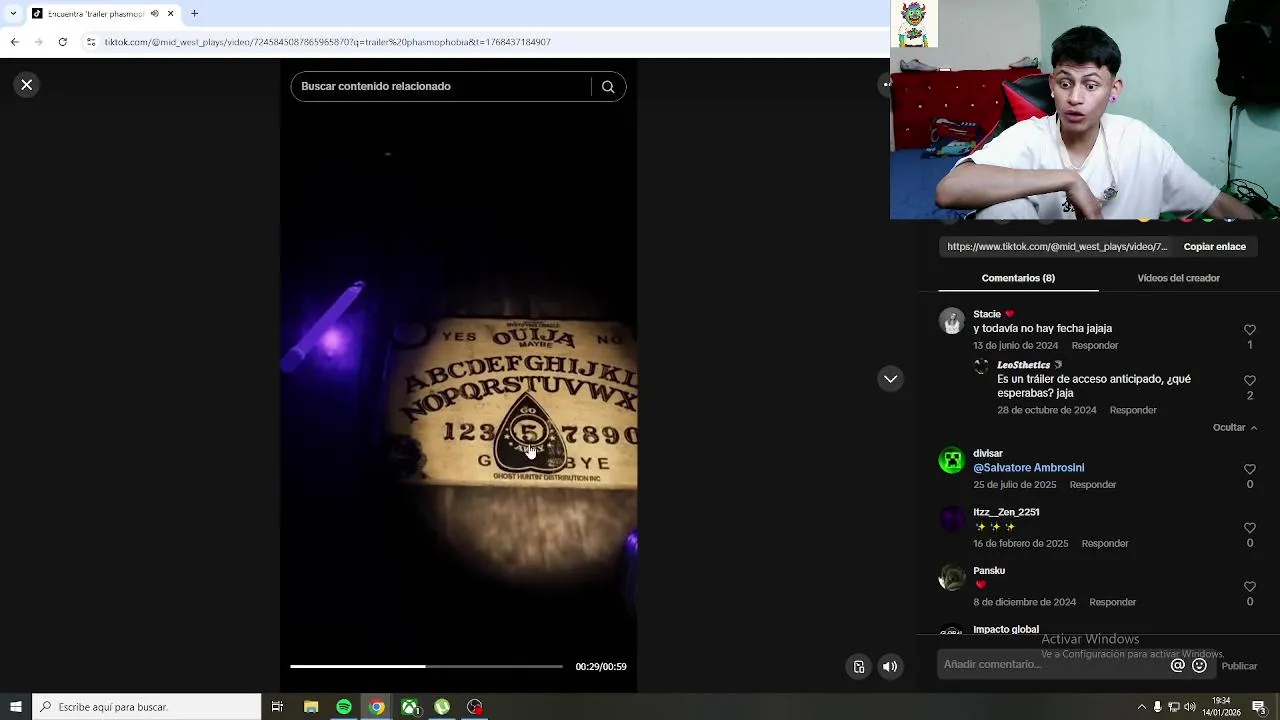
Task: Reply to LeoSthetics' comment
Action: pyautogui.click(x=1133, y=411)
